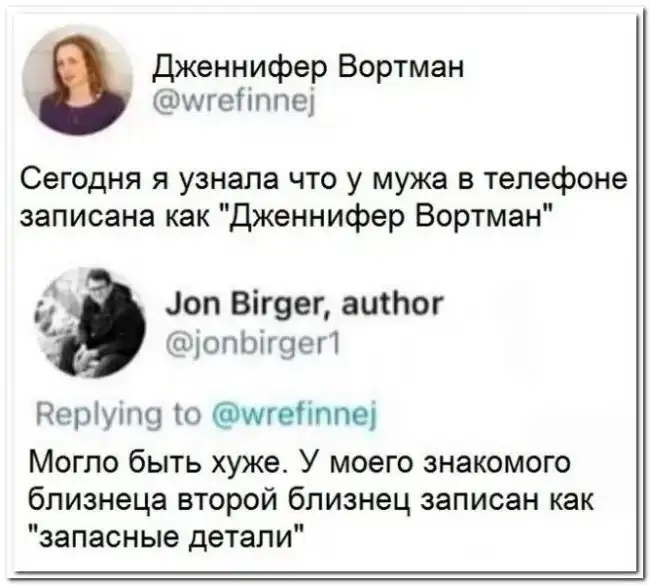
Task: Click the blue @wrefinnej mention in the reply
Action: tap(295, 414)
